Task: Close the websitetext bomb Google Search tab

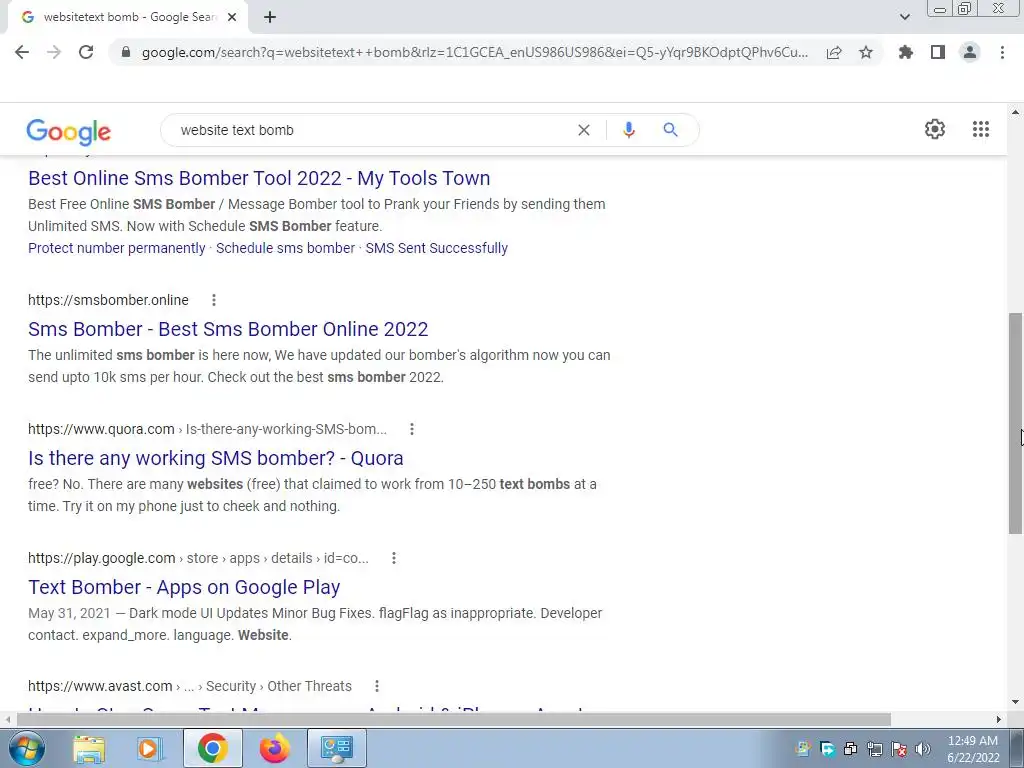Action: [x=232, y=18]
